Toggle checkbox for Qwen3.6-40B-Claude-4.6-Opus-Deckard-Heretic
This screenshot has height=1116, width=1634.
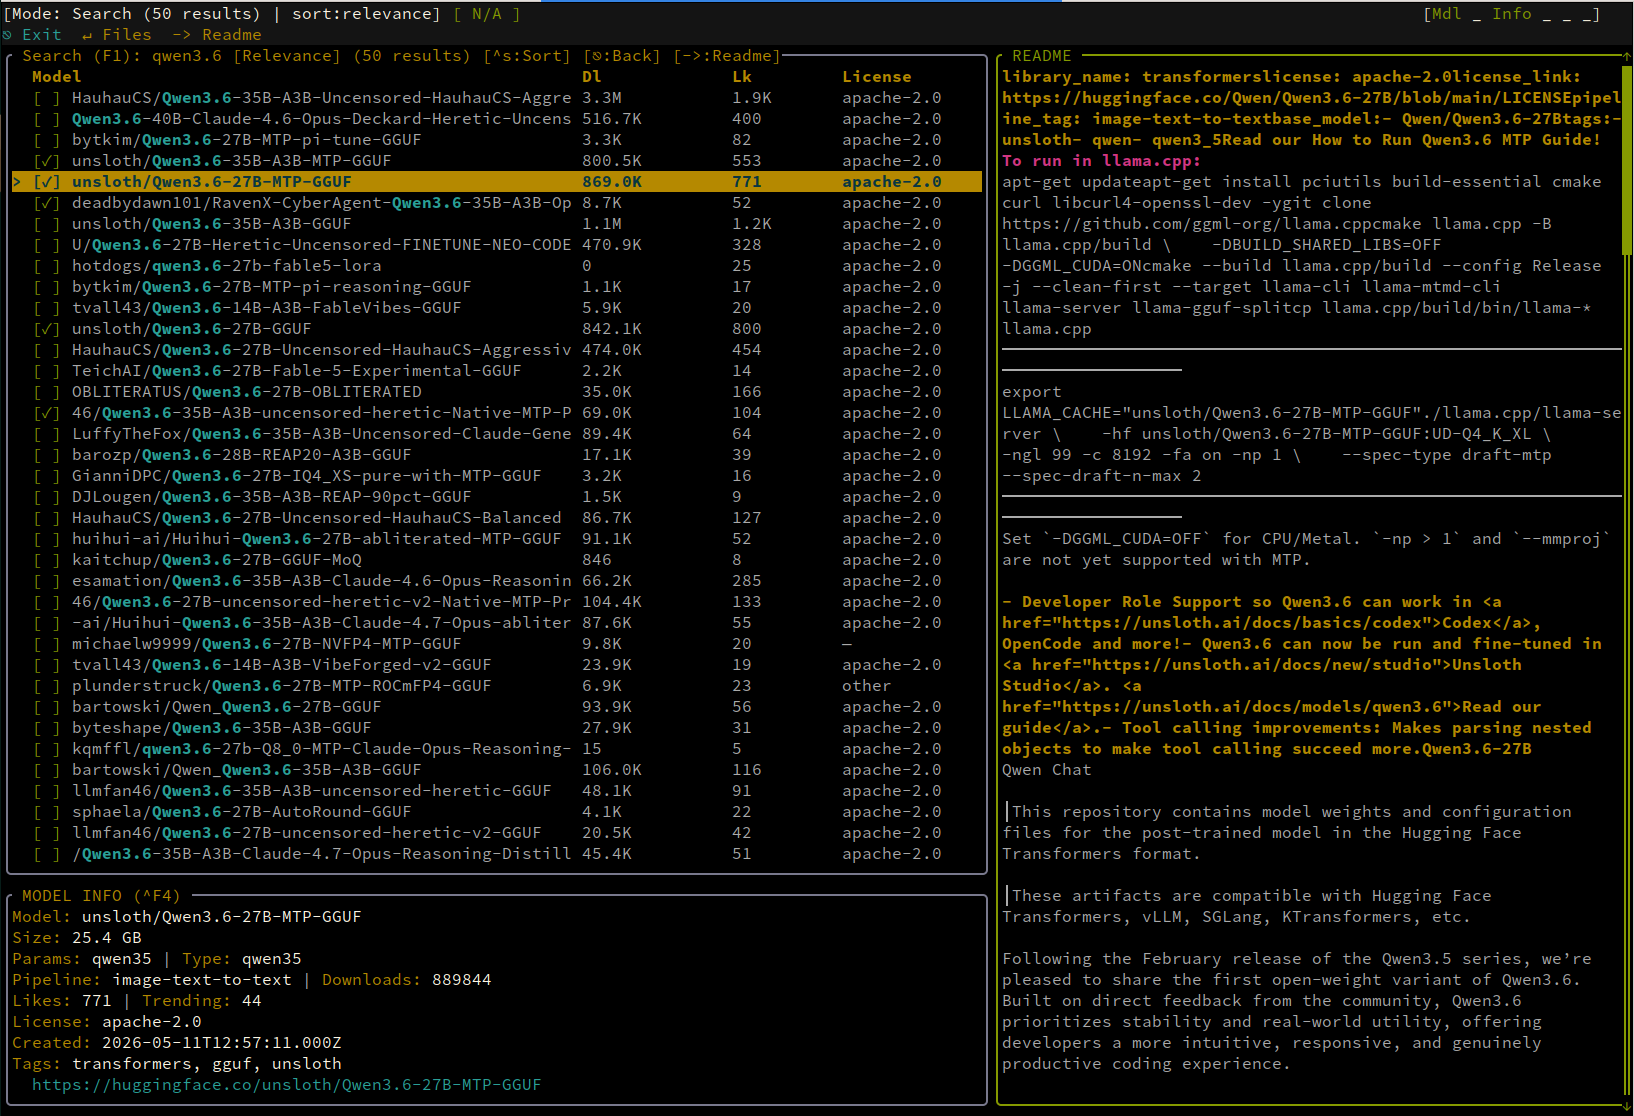pyautogui.click(x=46, y=119)
